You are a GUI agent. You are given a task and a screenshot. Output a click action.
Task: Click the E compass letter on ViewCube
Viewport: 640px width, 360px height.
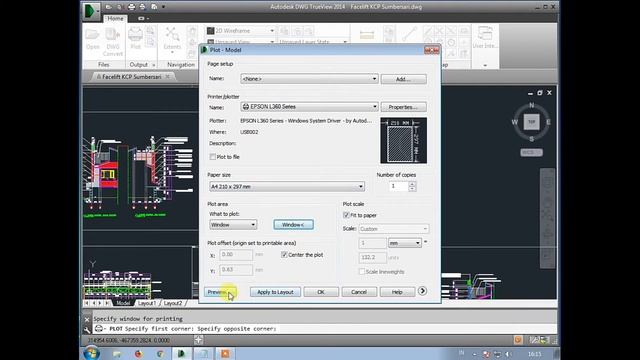548,122
